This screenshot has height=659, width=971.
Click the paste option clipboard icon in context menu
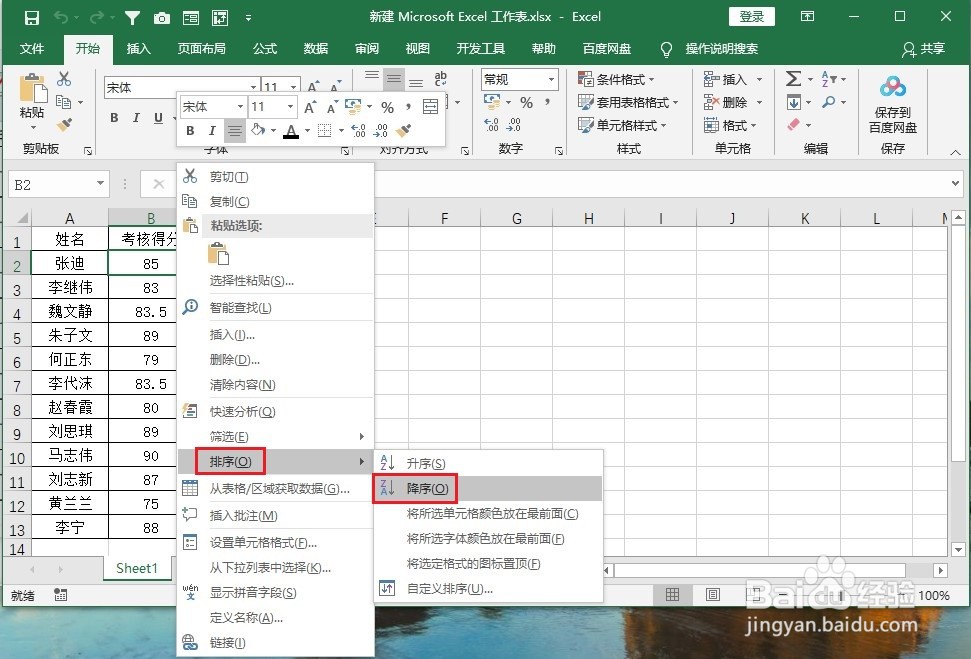(x=219, y=254)
